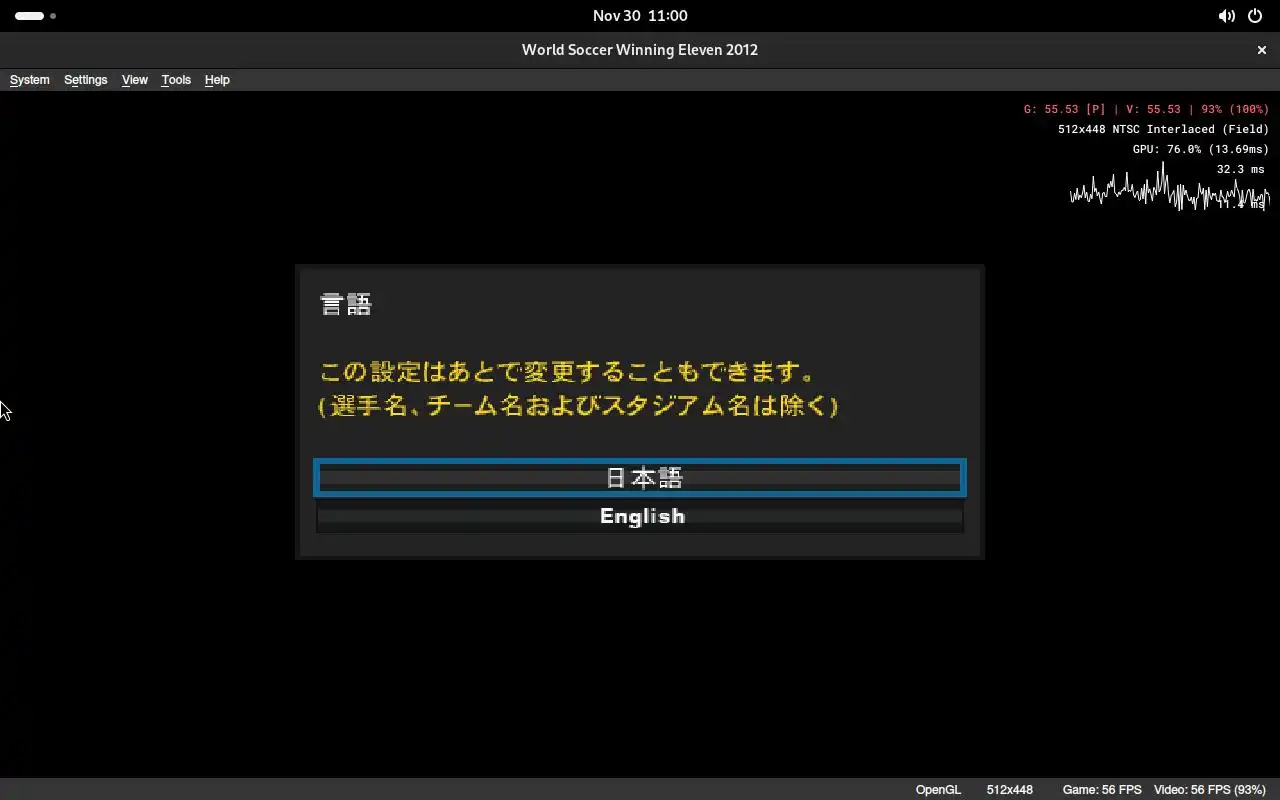The image size is (1280, 800).
Task: Click the OpenGL renderer status text
Action: [x=938, y=790]
